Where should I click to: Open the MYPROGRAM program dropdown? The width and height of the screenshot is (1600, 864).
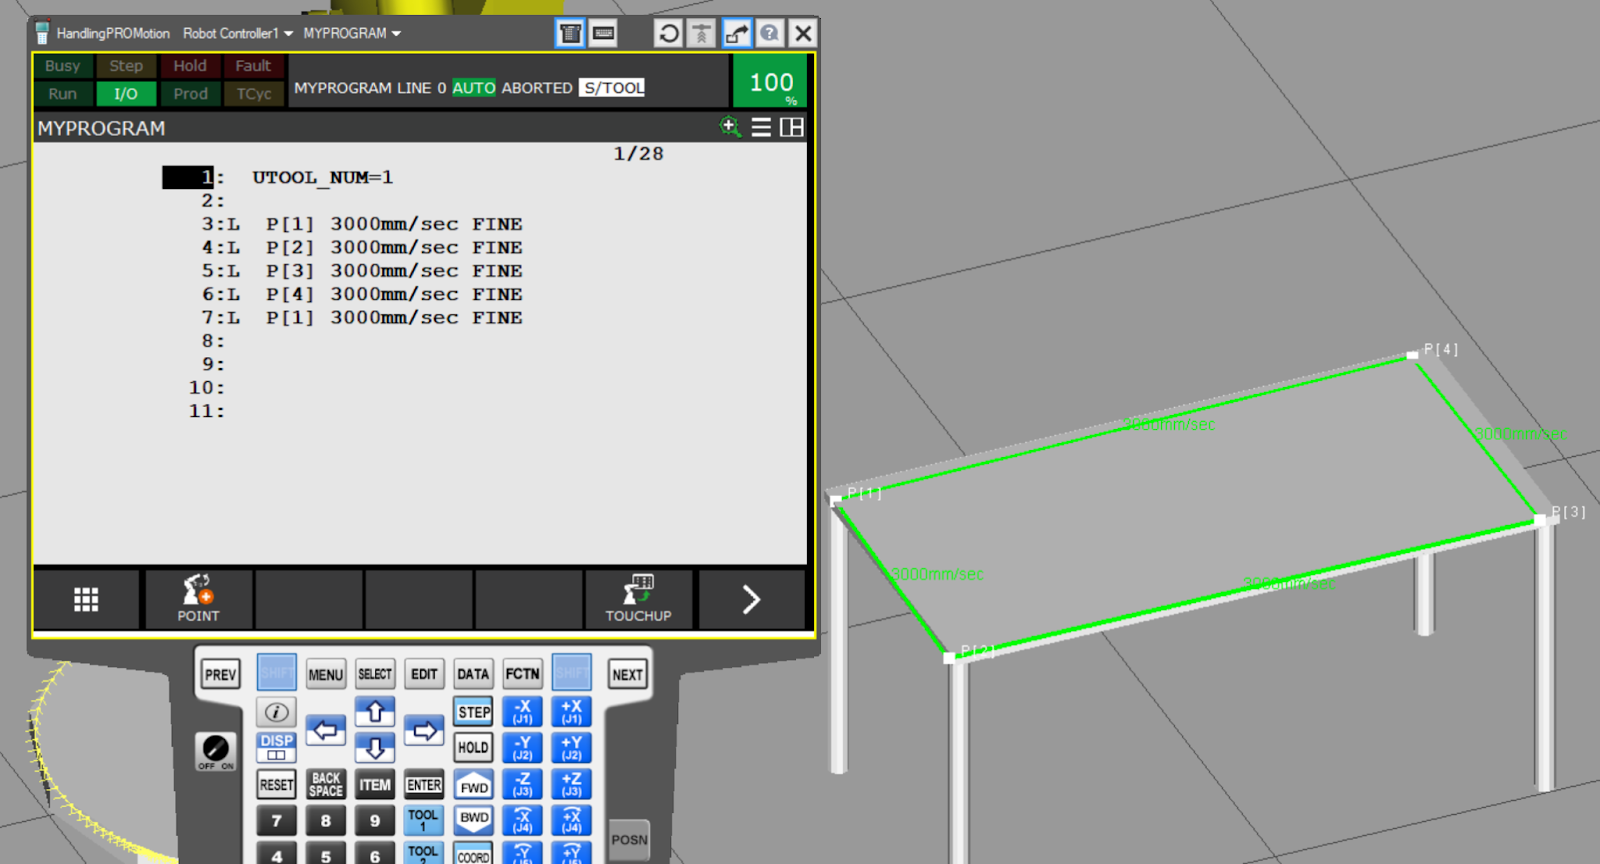pyautogui.click(x=352, y=33)
